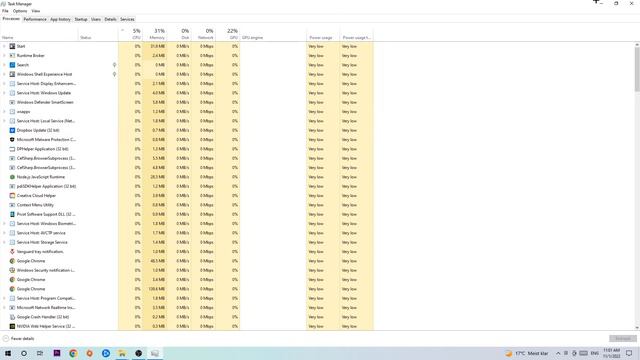The image size is (640, 360).
Task: Expand the Runtime Broker process group
Action: coord(4,56)
